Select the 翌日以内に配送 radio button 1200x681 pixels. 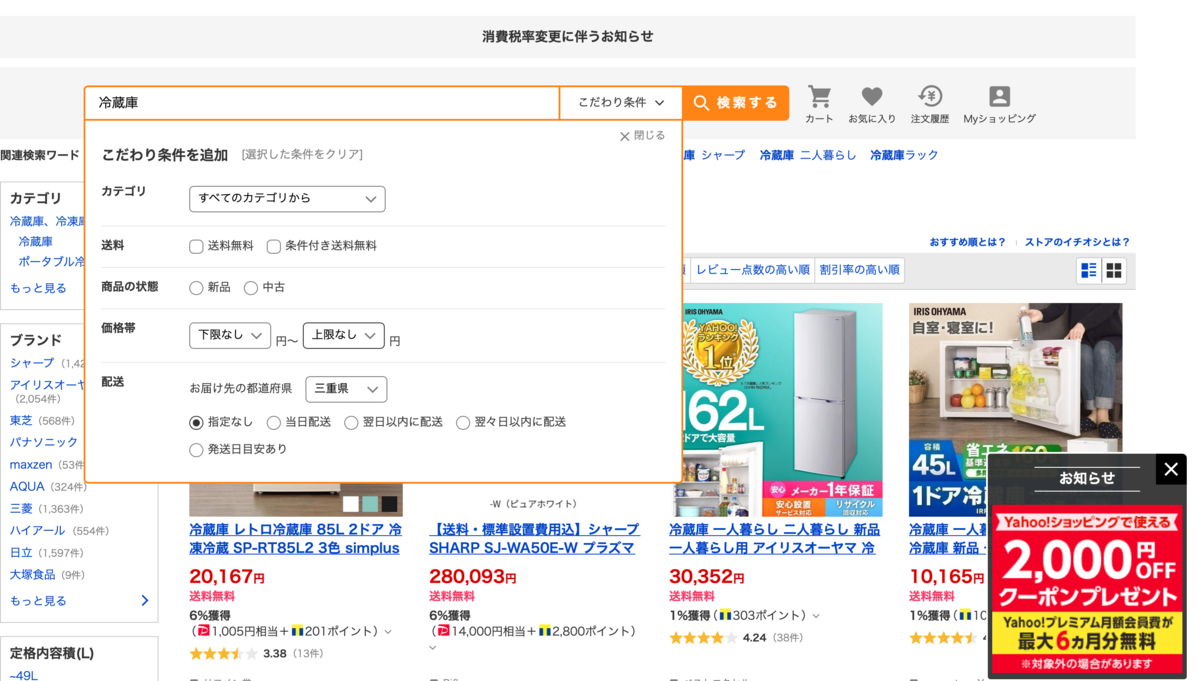351,423
